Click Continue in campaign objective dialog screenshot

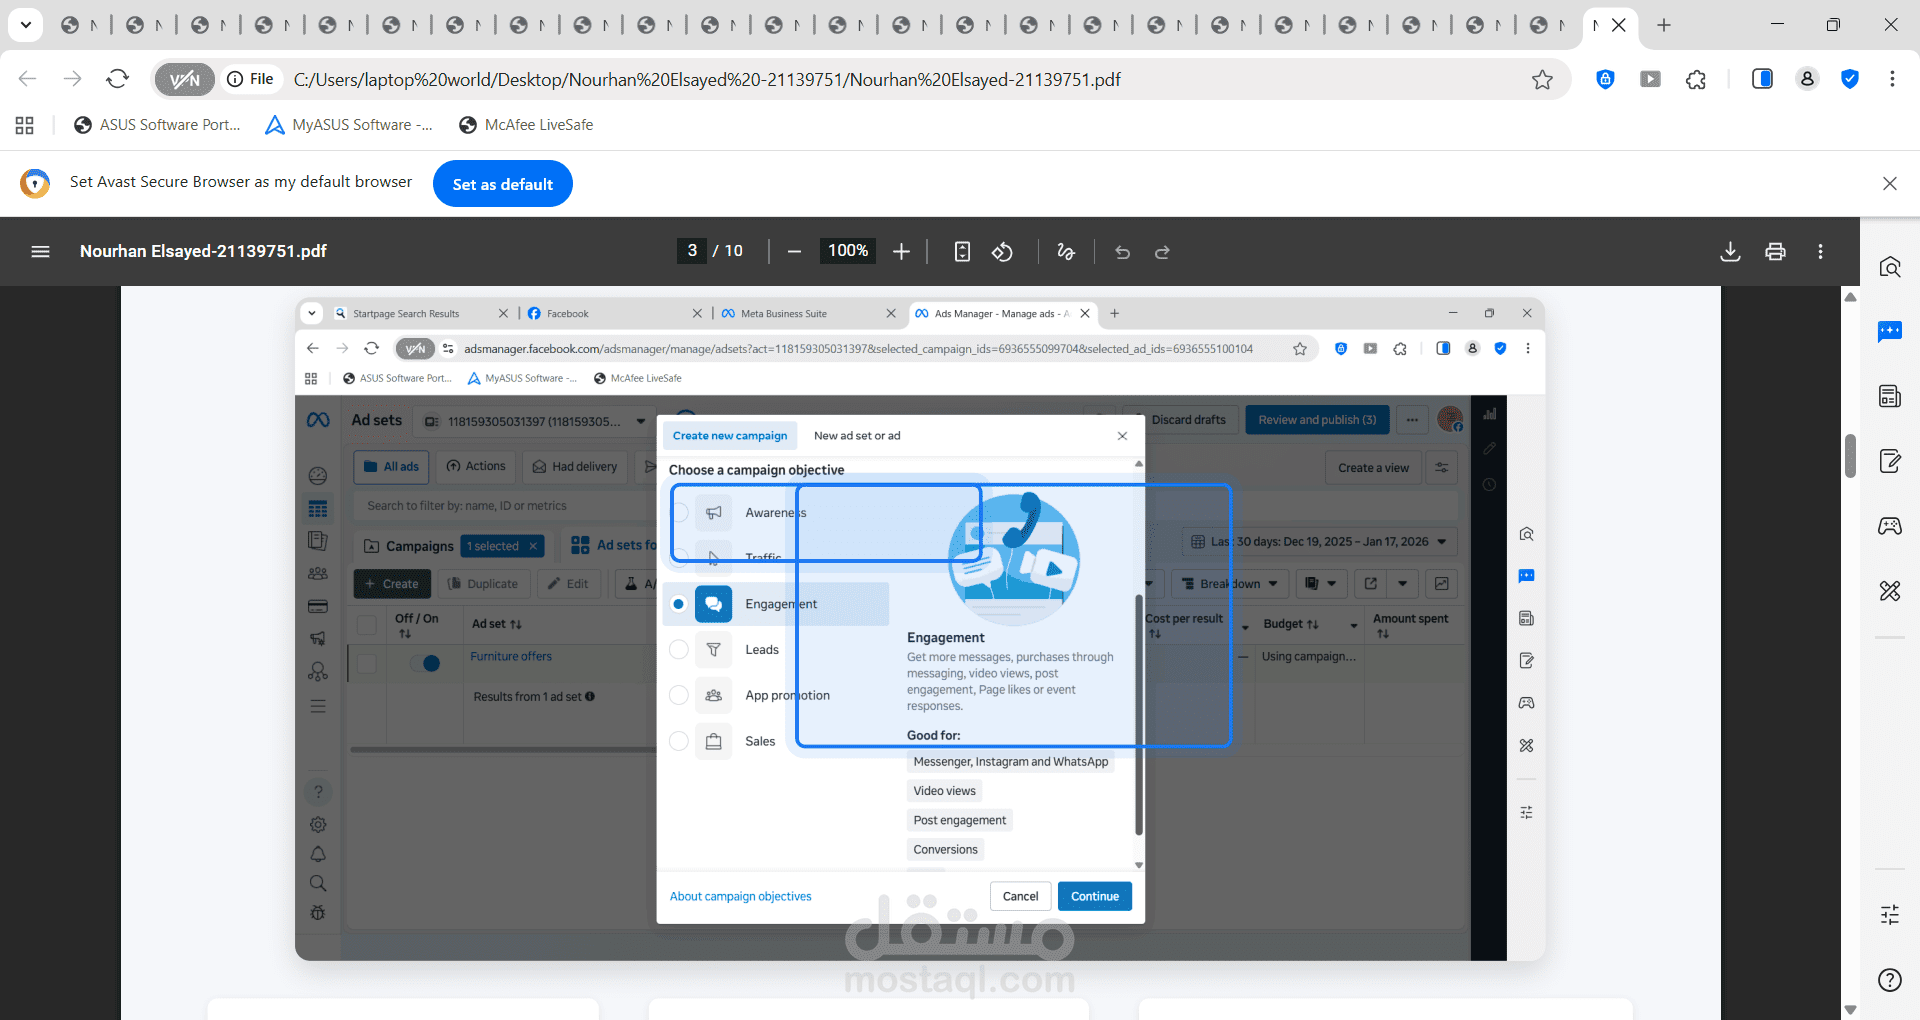pos(1095,897)
